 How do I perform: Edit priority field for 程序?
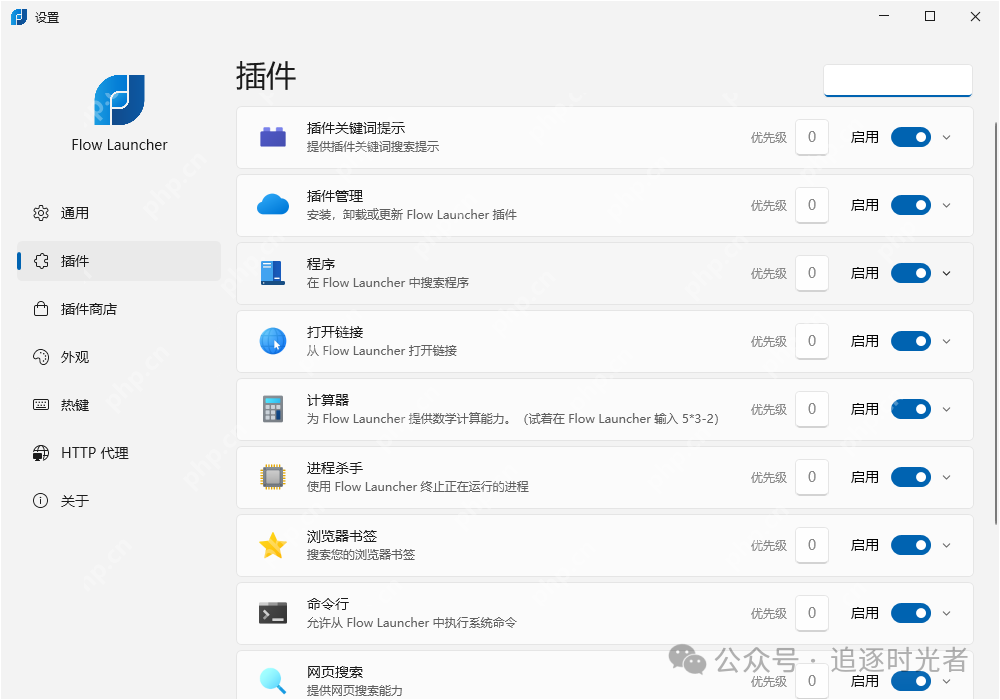[x=812, y=273]
